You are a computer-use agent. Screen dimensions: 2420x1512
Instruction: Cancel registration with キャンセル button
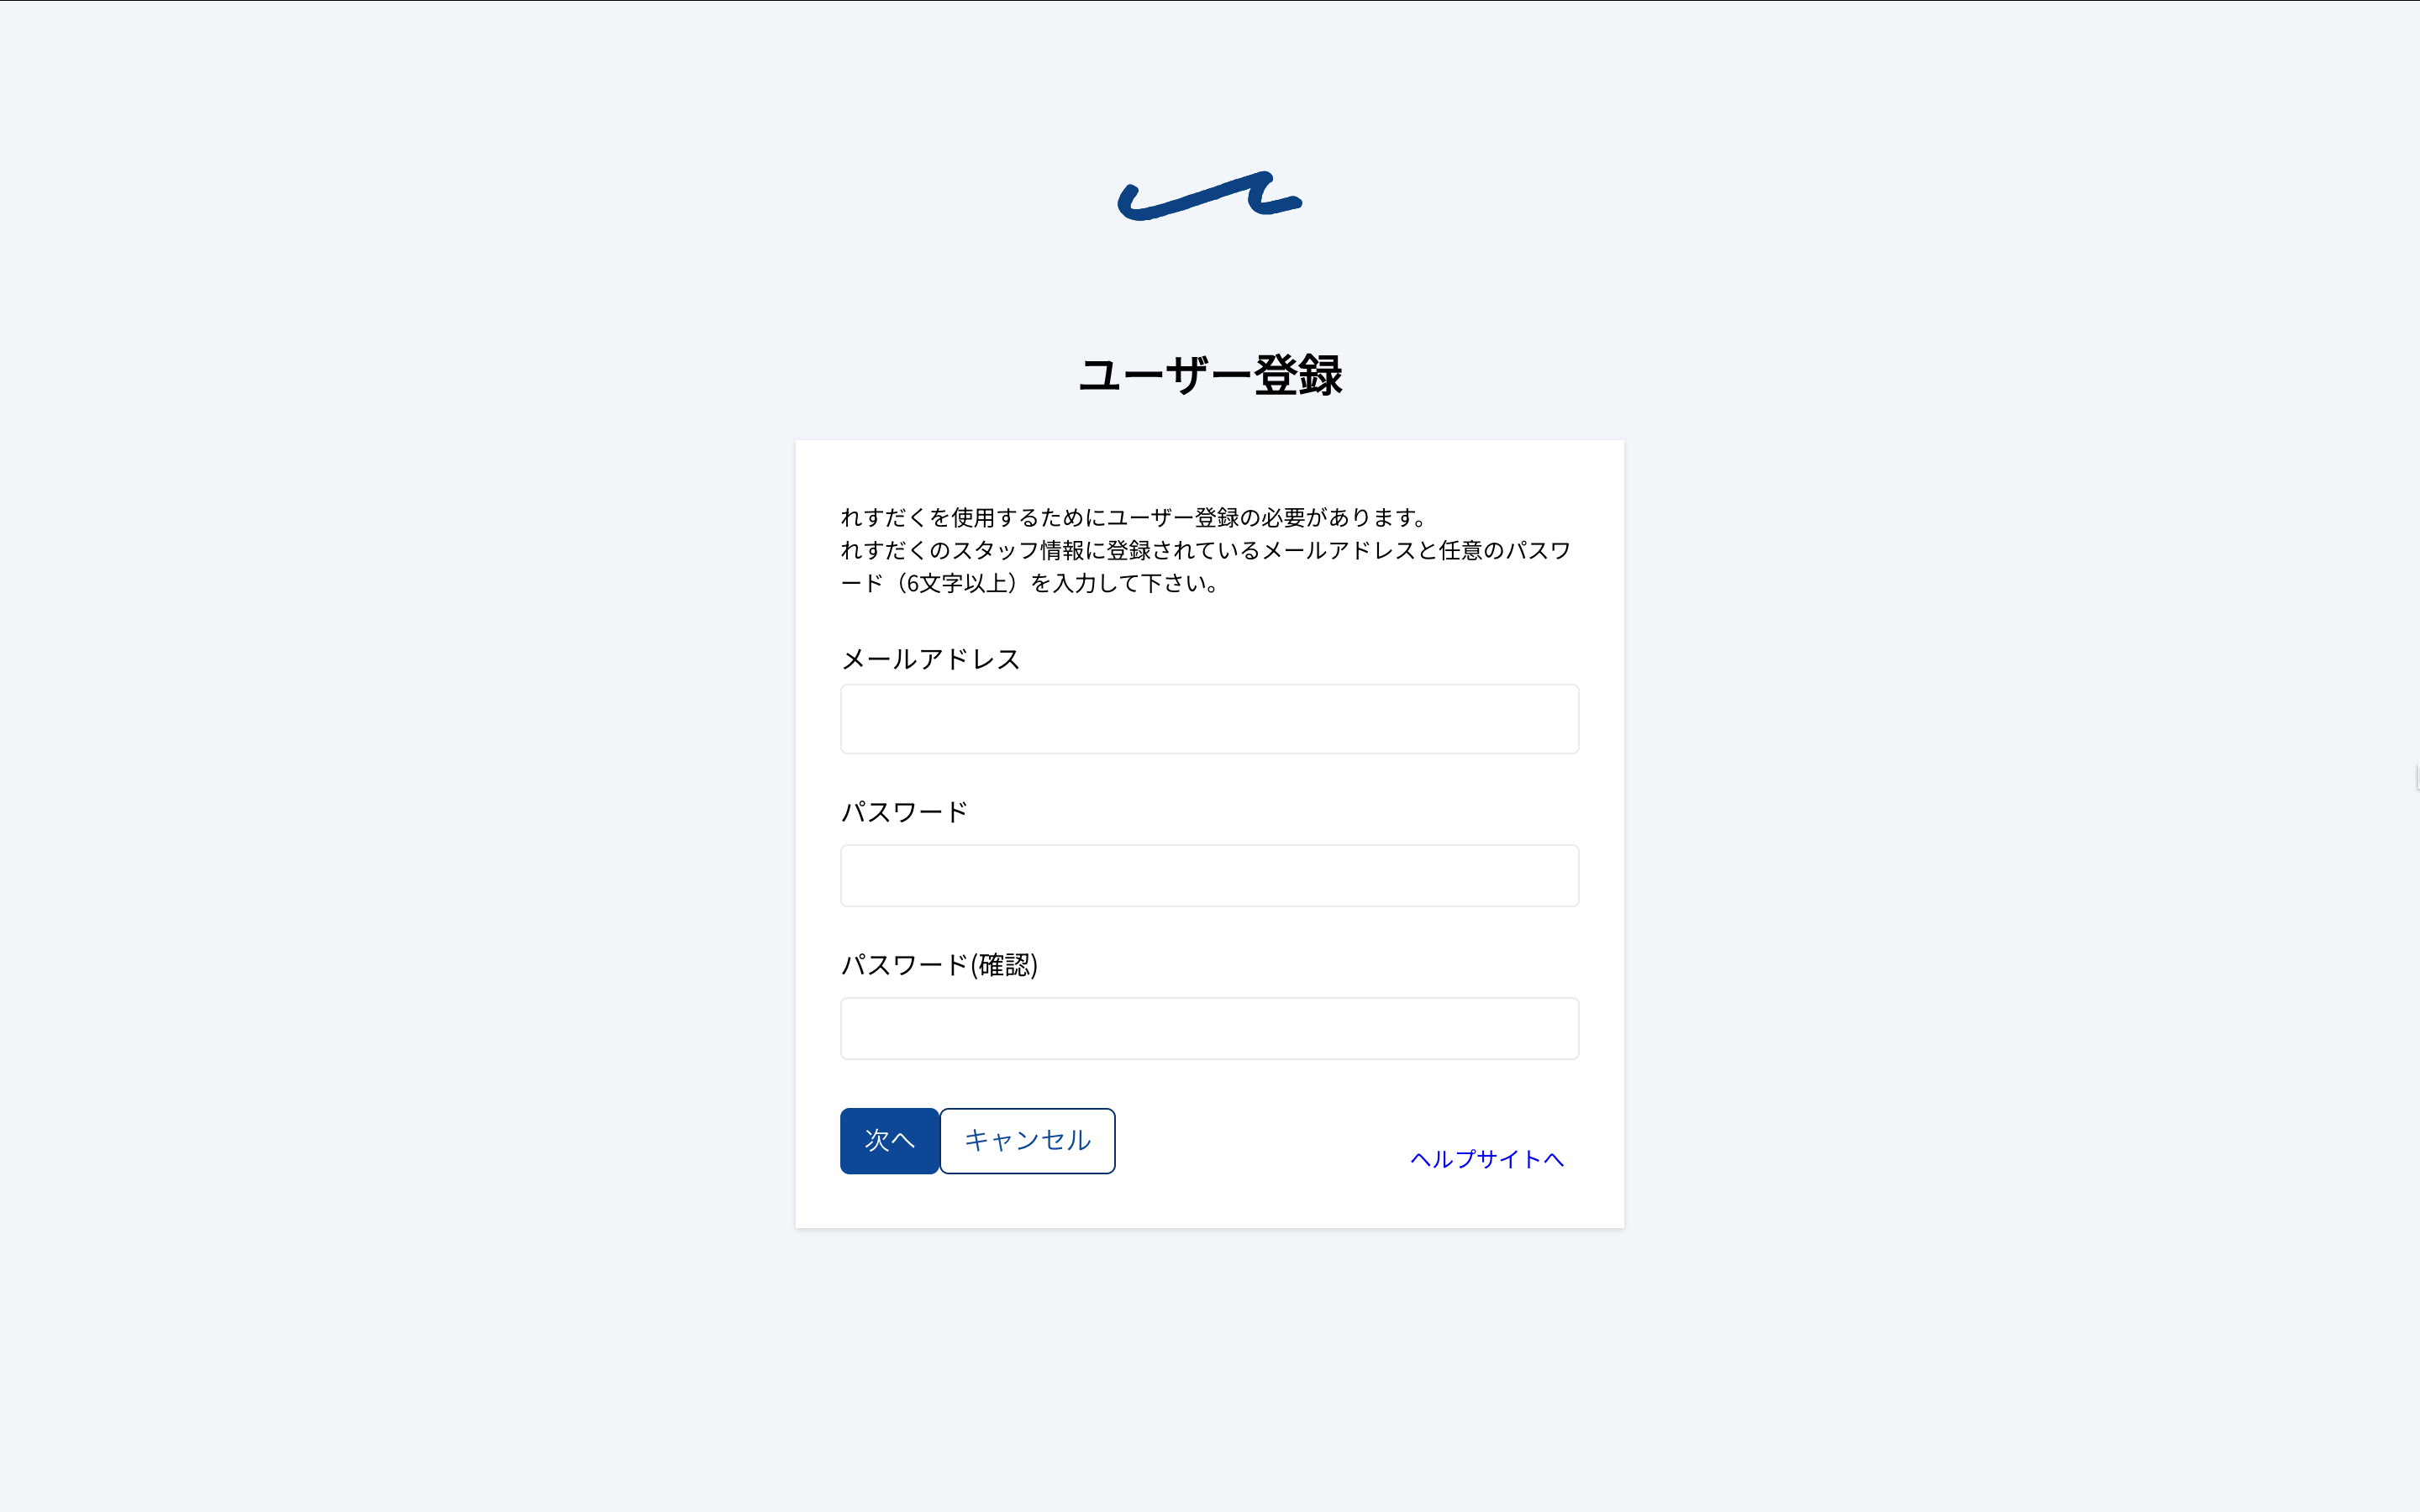1027,1141
